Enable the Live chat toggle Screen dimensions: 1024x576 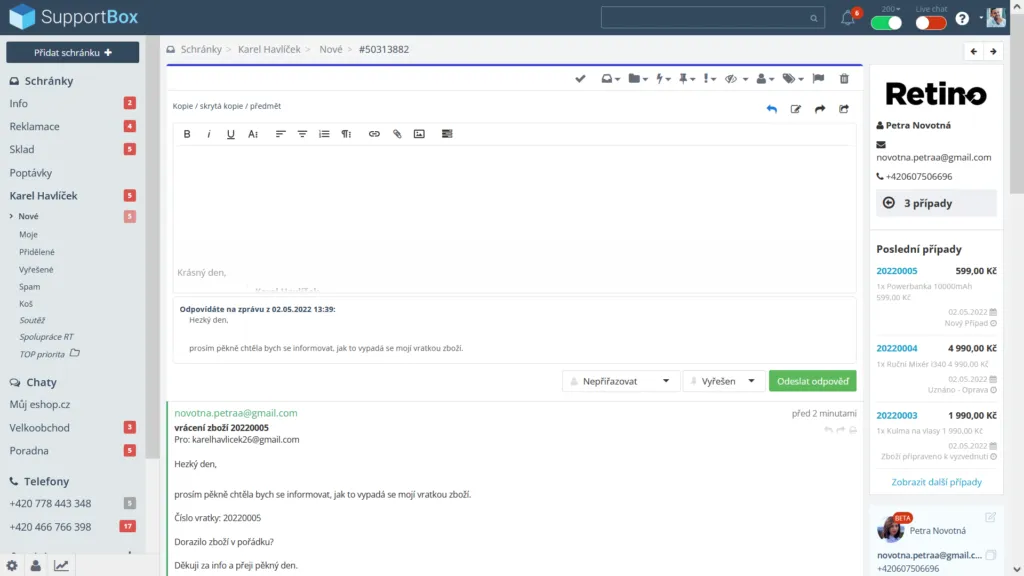pos(930,21)
